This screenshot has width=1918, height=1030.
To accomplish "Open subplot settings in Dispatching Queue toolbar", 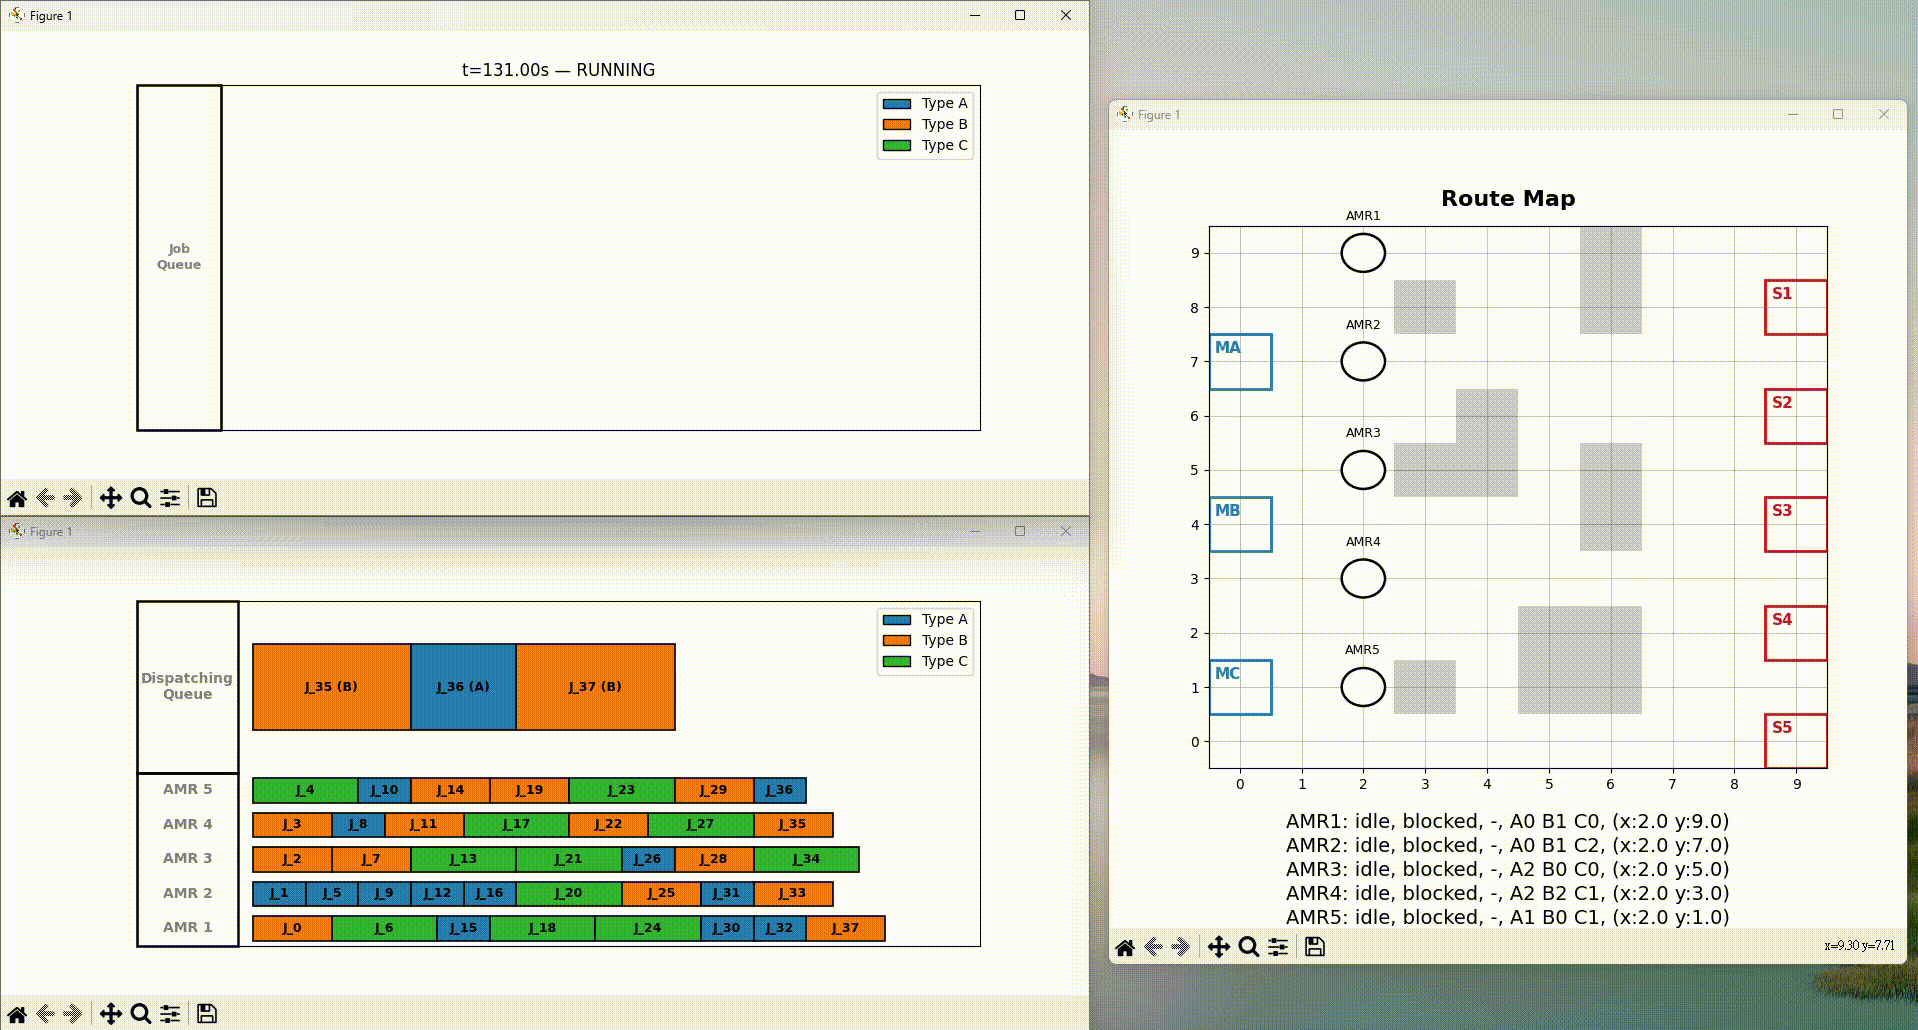I will (170, 1014).
